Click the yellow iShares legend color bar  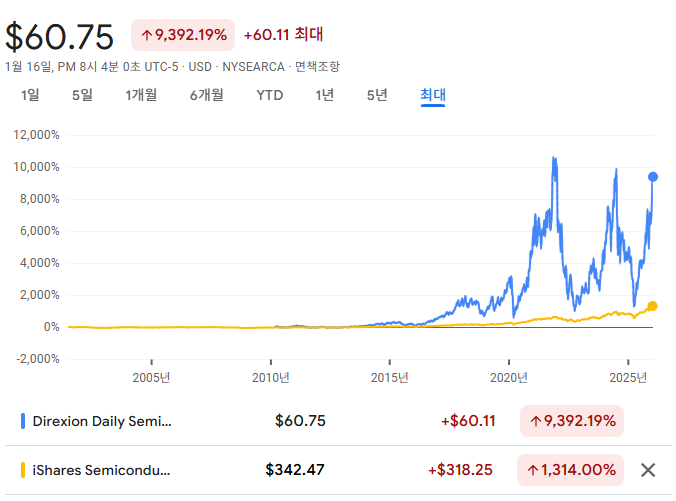point(23,470)
